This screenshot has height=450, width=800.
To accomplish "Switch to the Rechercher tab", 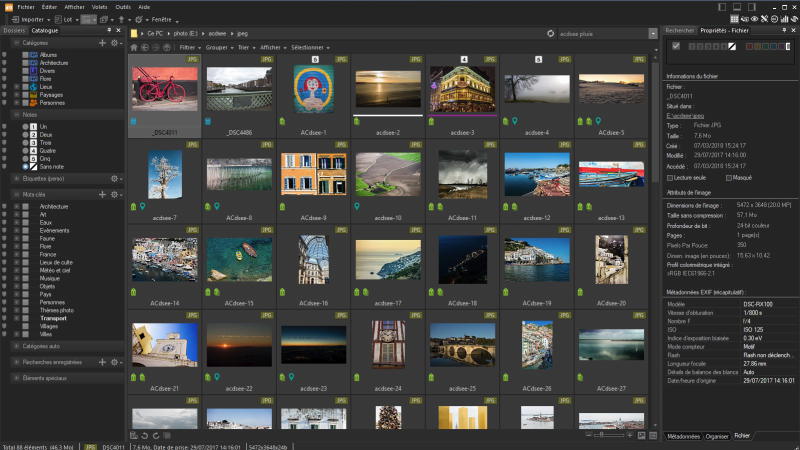I will 680,31.
